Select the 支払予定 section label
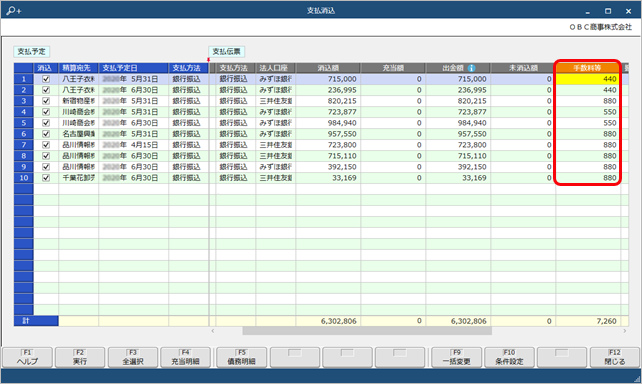 pos(32,52)
